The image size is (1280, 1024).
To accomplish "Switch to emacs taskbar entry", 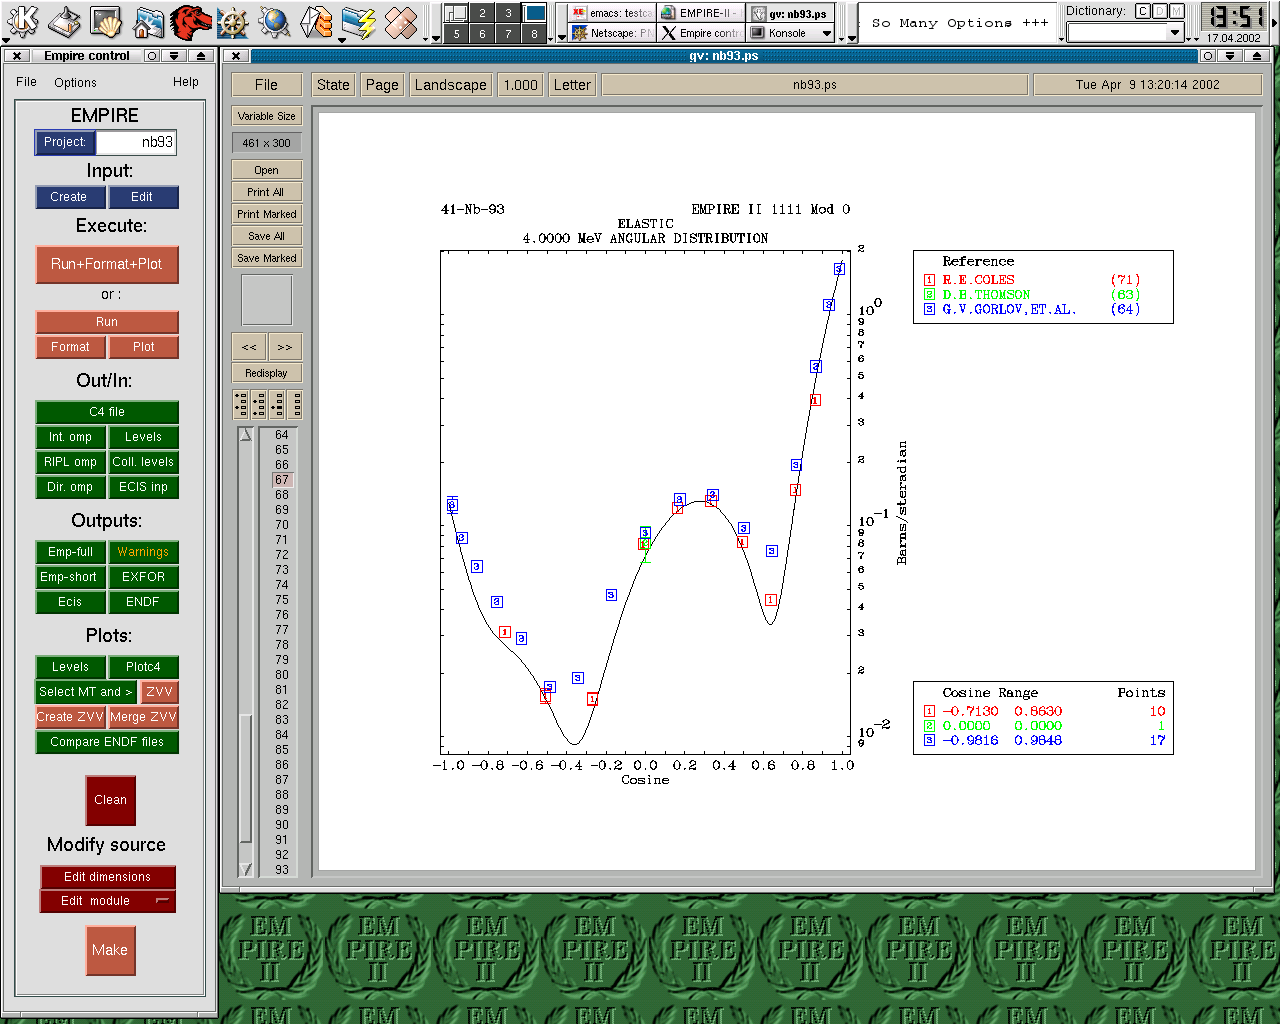I will point(612,13).
